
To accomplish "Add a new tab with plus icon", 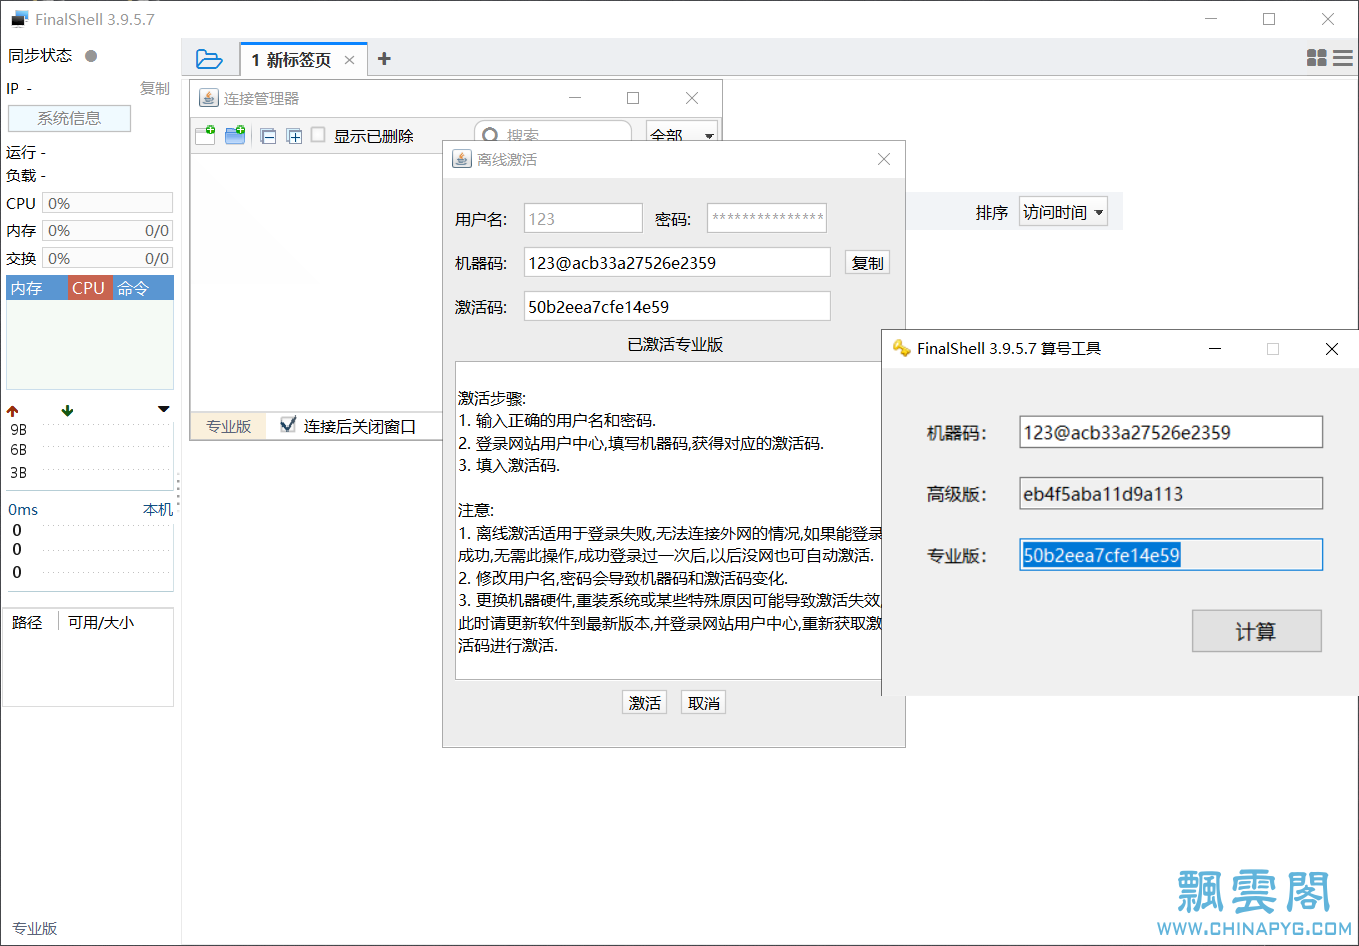I will click(384, 59).
